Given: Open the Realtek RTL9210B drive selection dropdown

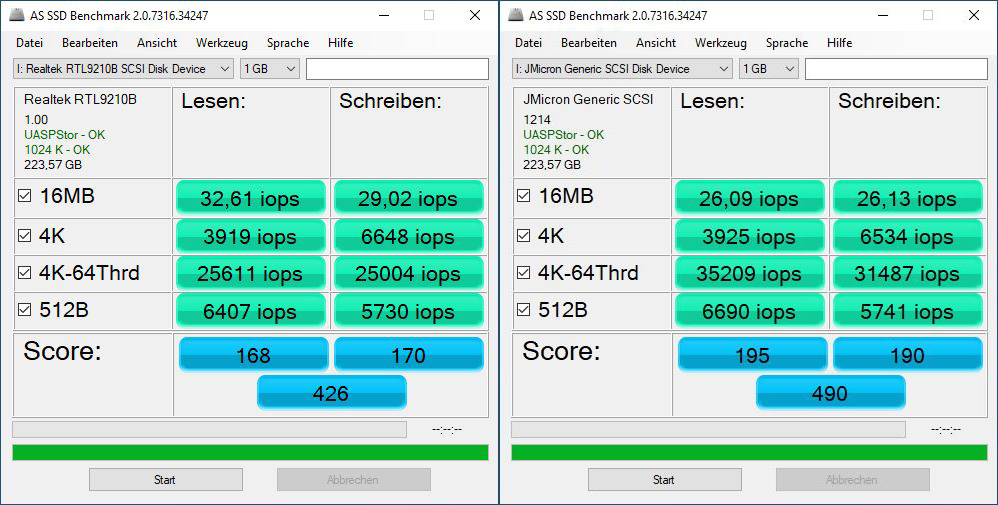Looking at the screenshot, I should coord(123,69).
